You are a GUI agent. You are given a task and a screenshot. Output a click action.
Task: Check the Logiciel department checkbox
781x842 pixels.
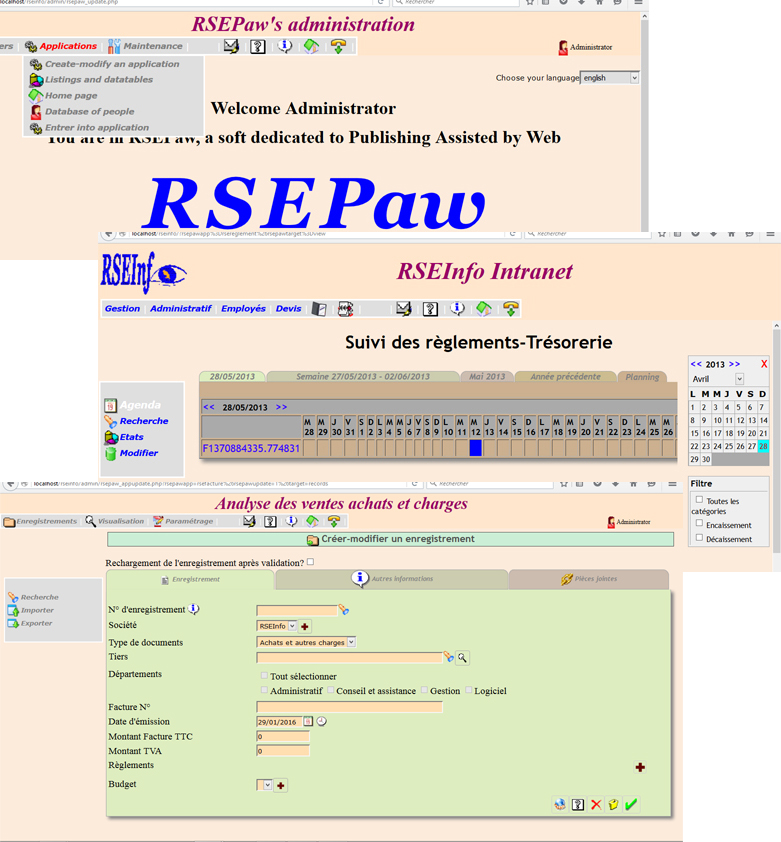click(x=468, y=689)
